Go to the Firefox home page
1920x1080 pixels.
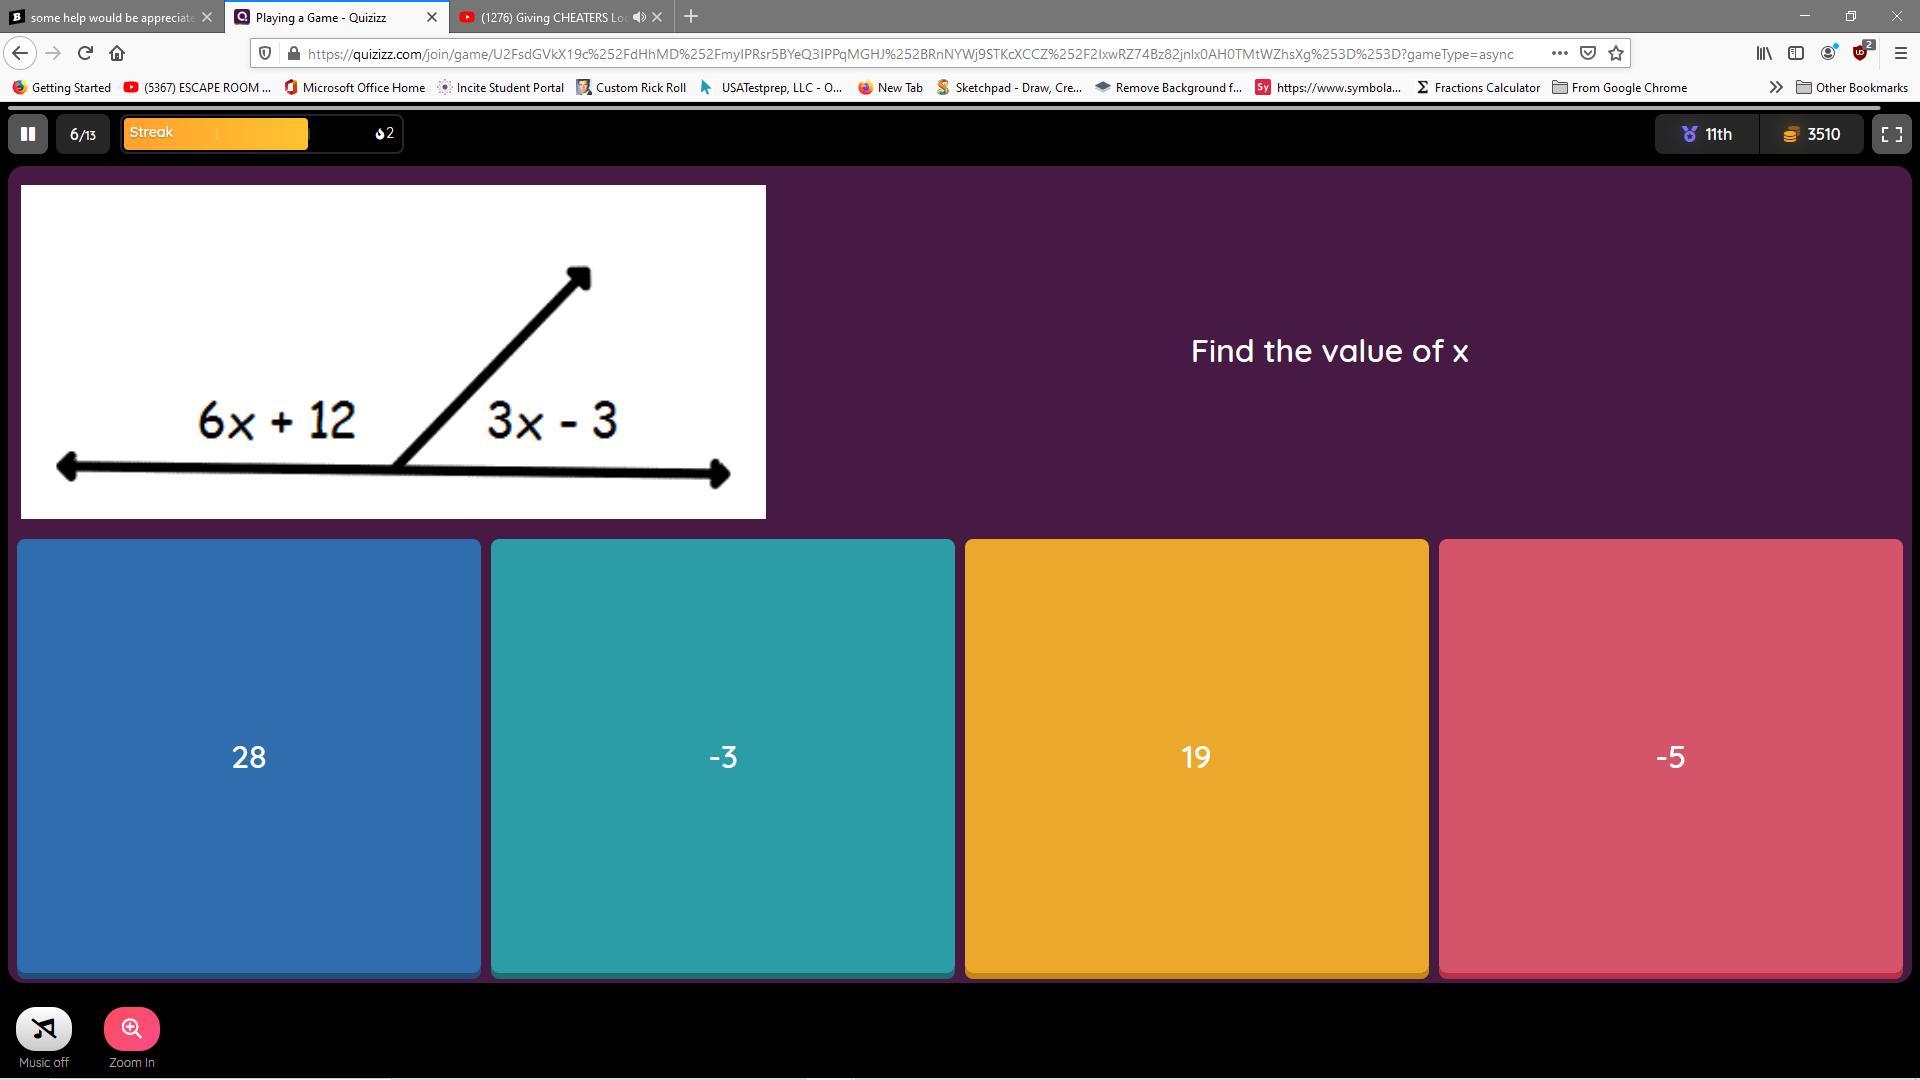click(x=117, y=53)
